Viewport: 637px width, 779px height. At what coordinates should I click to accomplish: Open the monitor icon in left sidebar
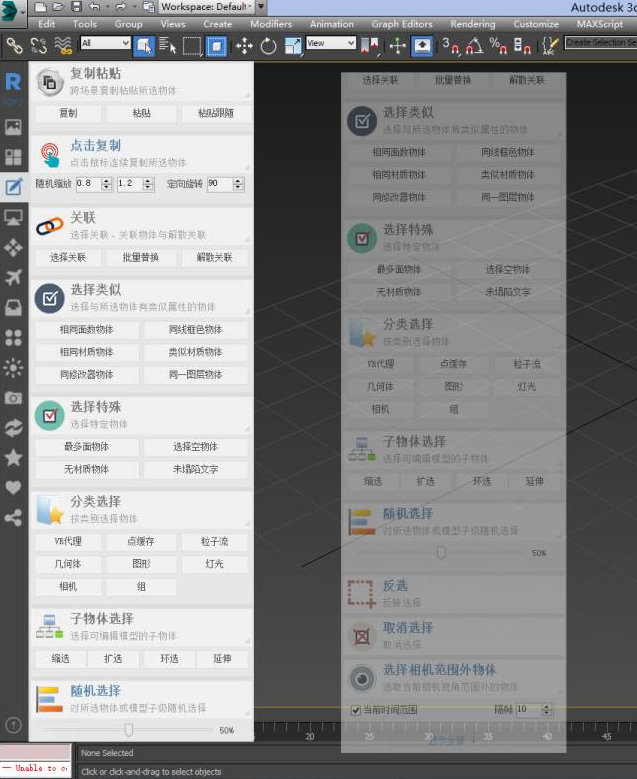[13, 217]
